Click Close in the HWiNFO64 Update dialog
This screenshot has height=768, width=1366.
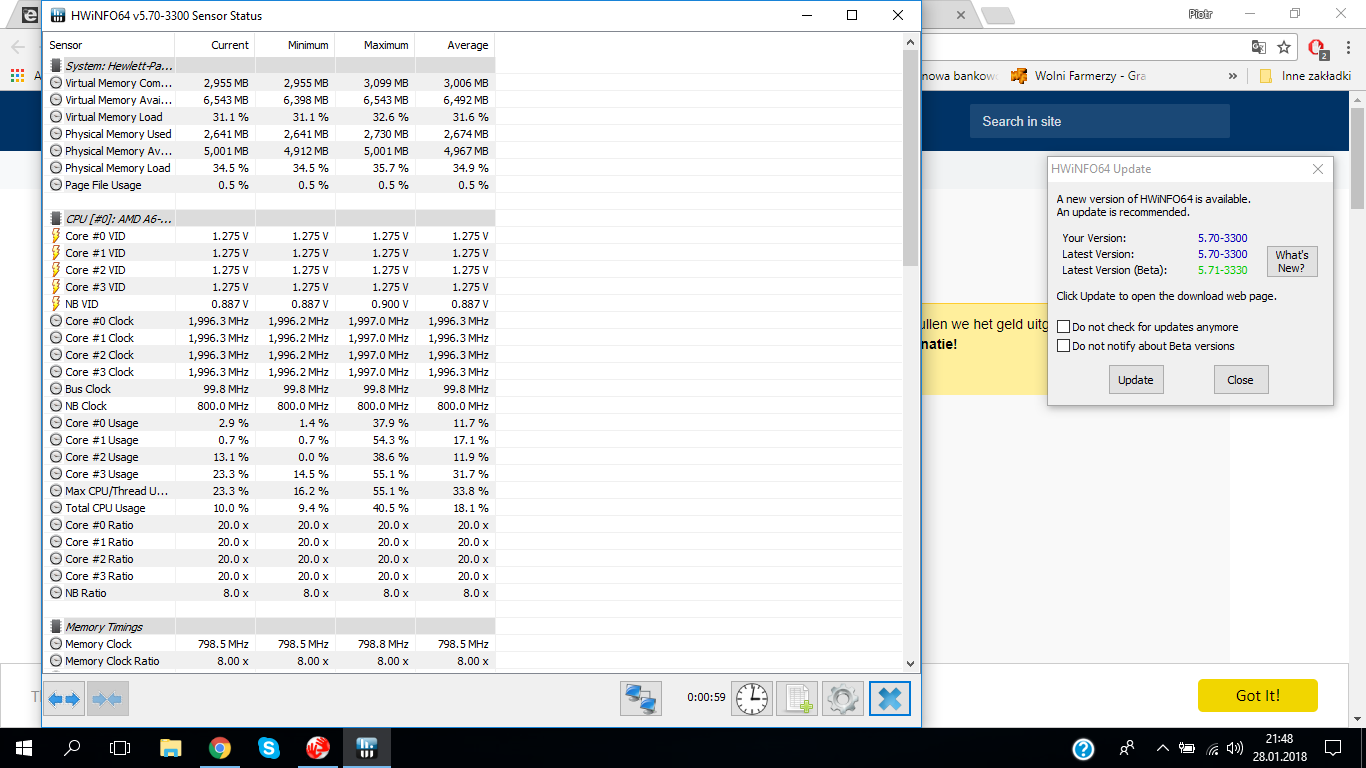[1241, 380]
